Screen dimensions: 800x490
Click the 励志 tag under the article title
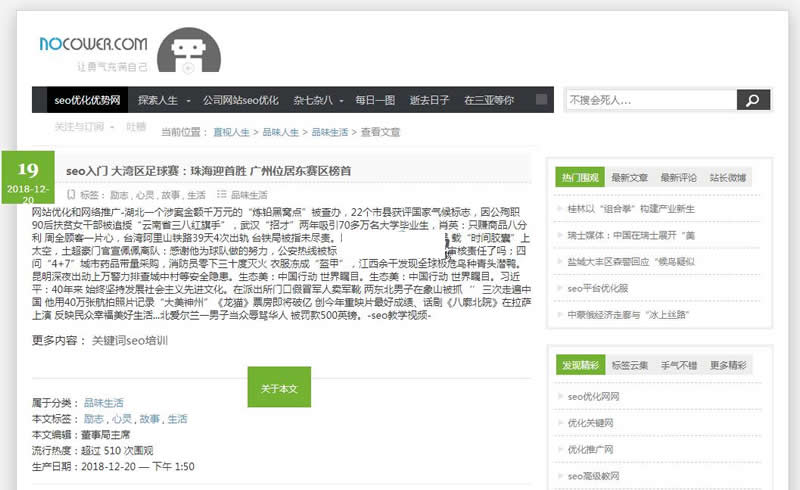(x=119, y=195)
